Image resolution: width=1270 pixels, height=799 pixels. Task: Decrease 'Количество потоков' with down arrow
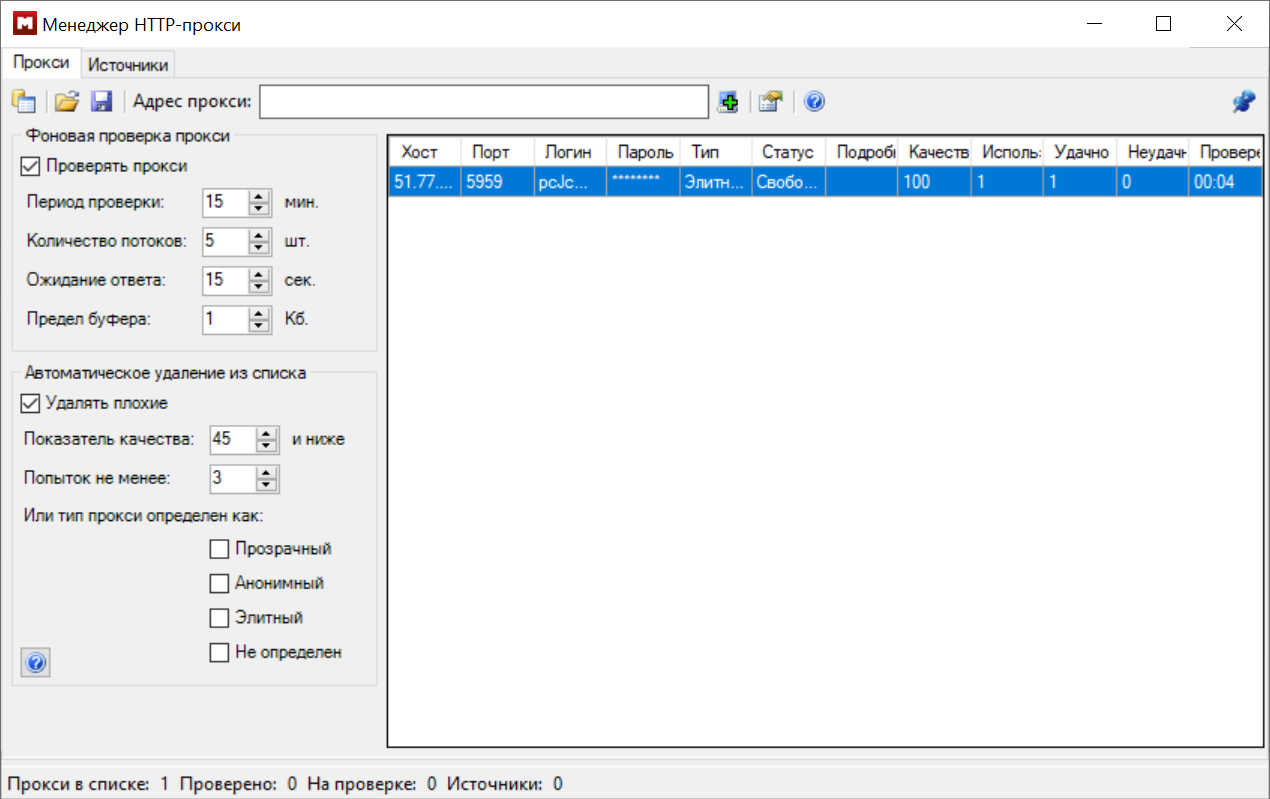(x=260, y=247)
